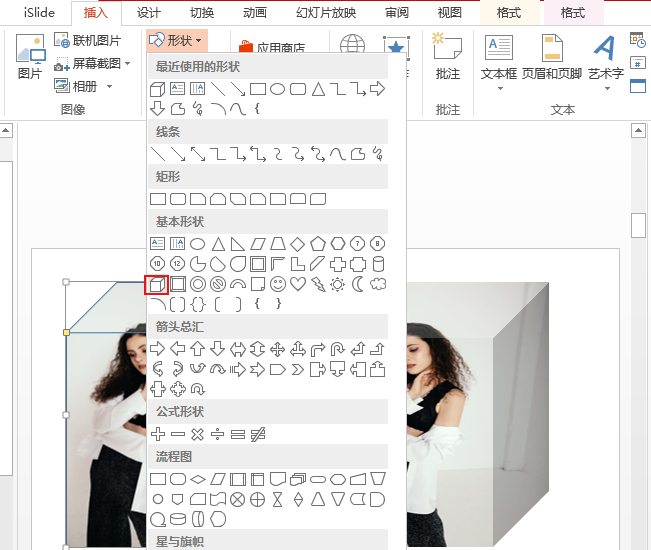This screenshot has width=651, height=550.
Task: Select the Right Arrow in Block Arrows
Action: (x=157, y=349)
